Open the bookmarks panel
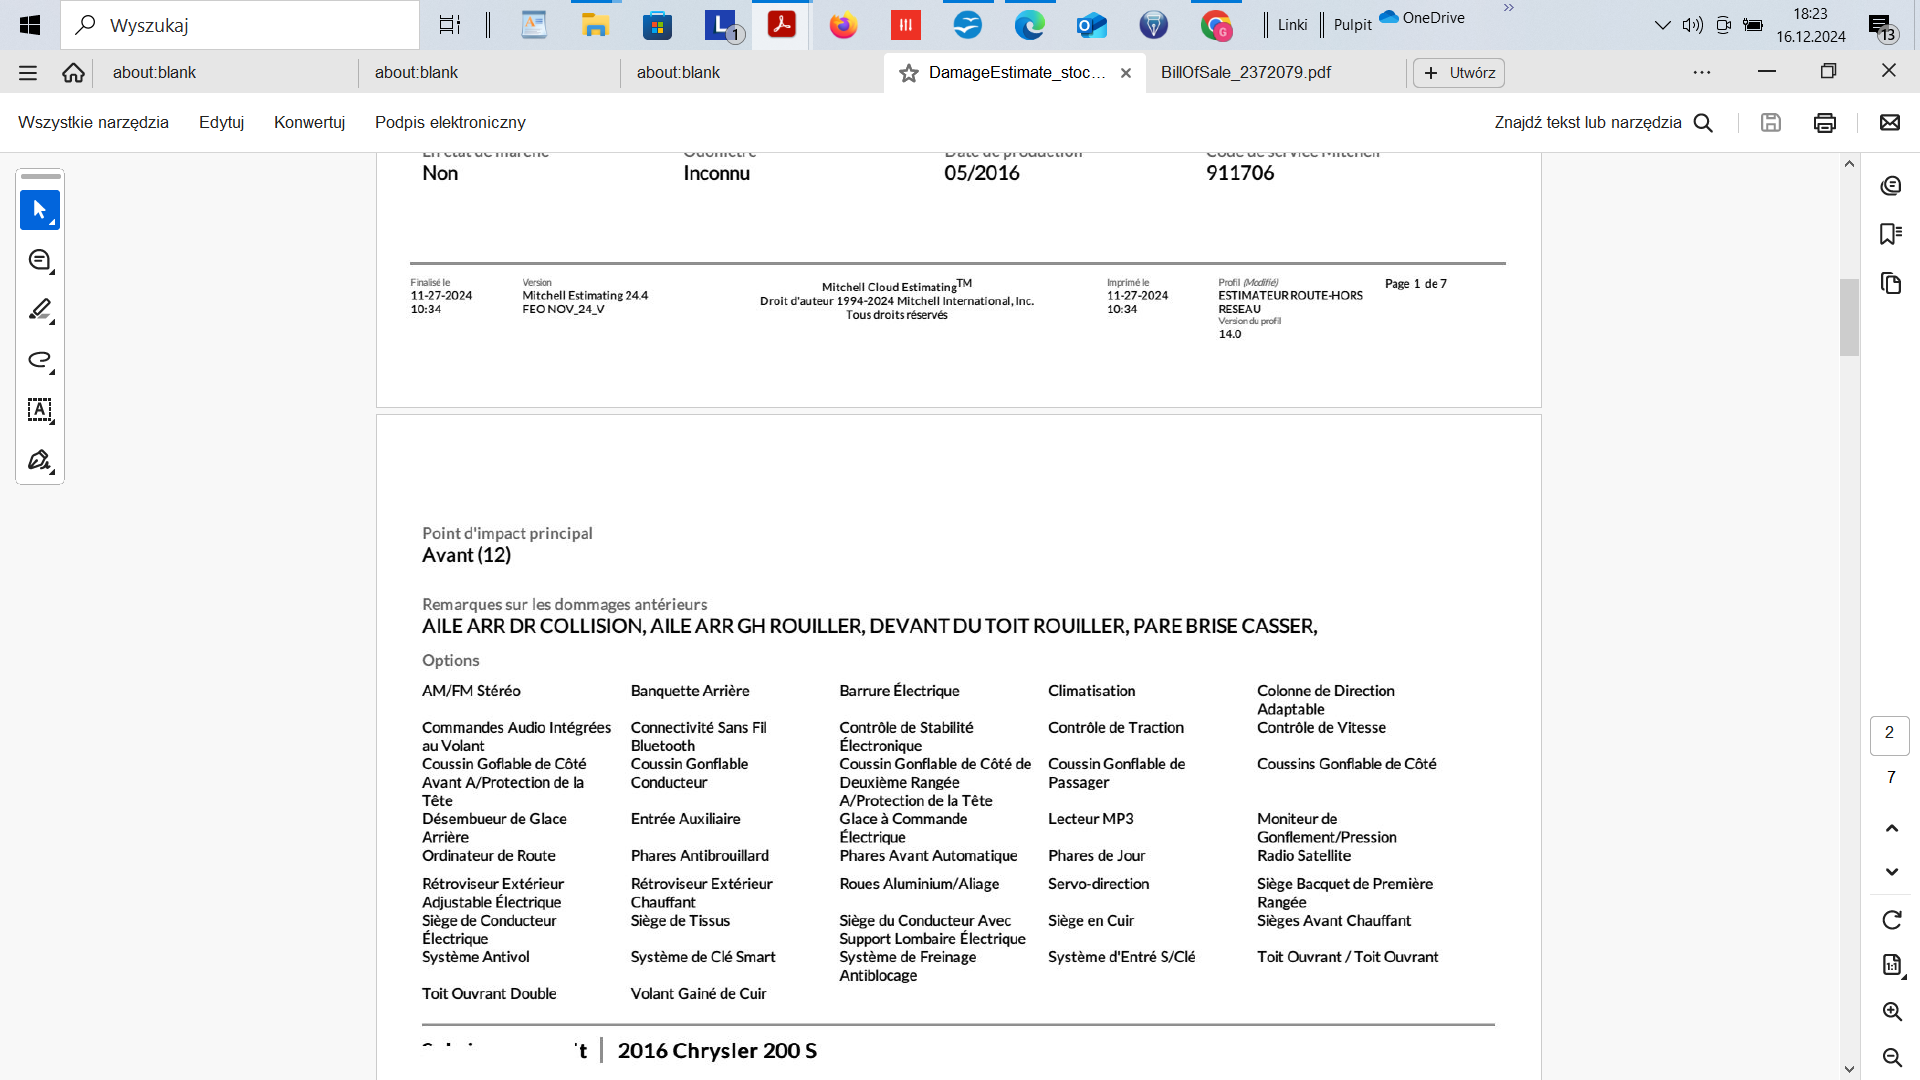 1890,234
